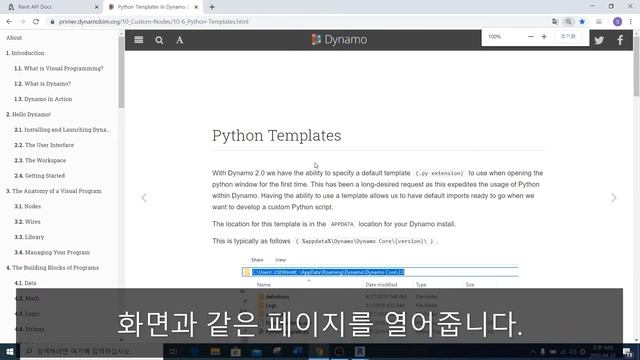Open 1.1 What is Visual Programming?
The image size is (640, 360).
pyautogui.click(x=59, y=68)
